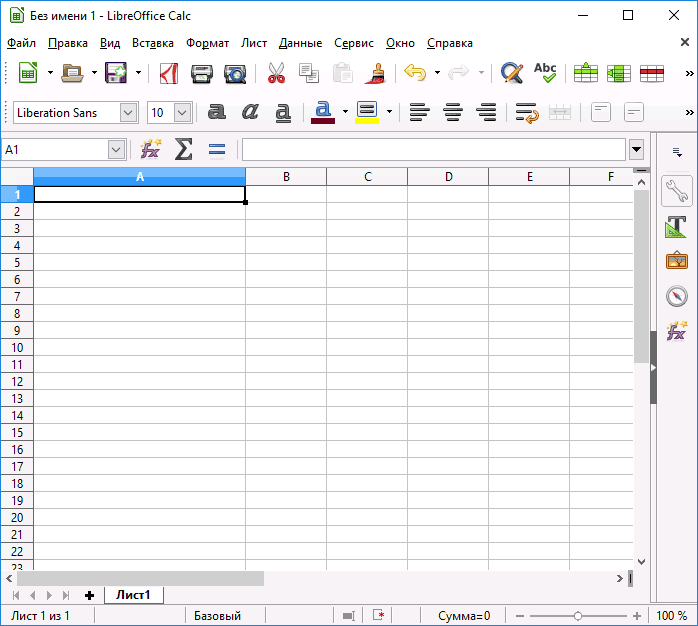This screenshot has width=698, height=626.
Task: Open the Undo history dropdown
Action: click(x=437, y=73)
